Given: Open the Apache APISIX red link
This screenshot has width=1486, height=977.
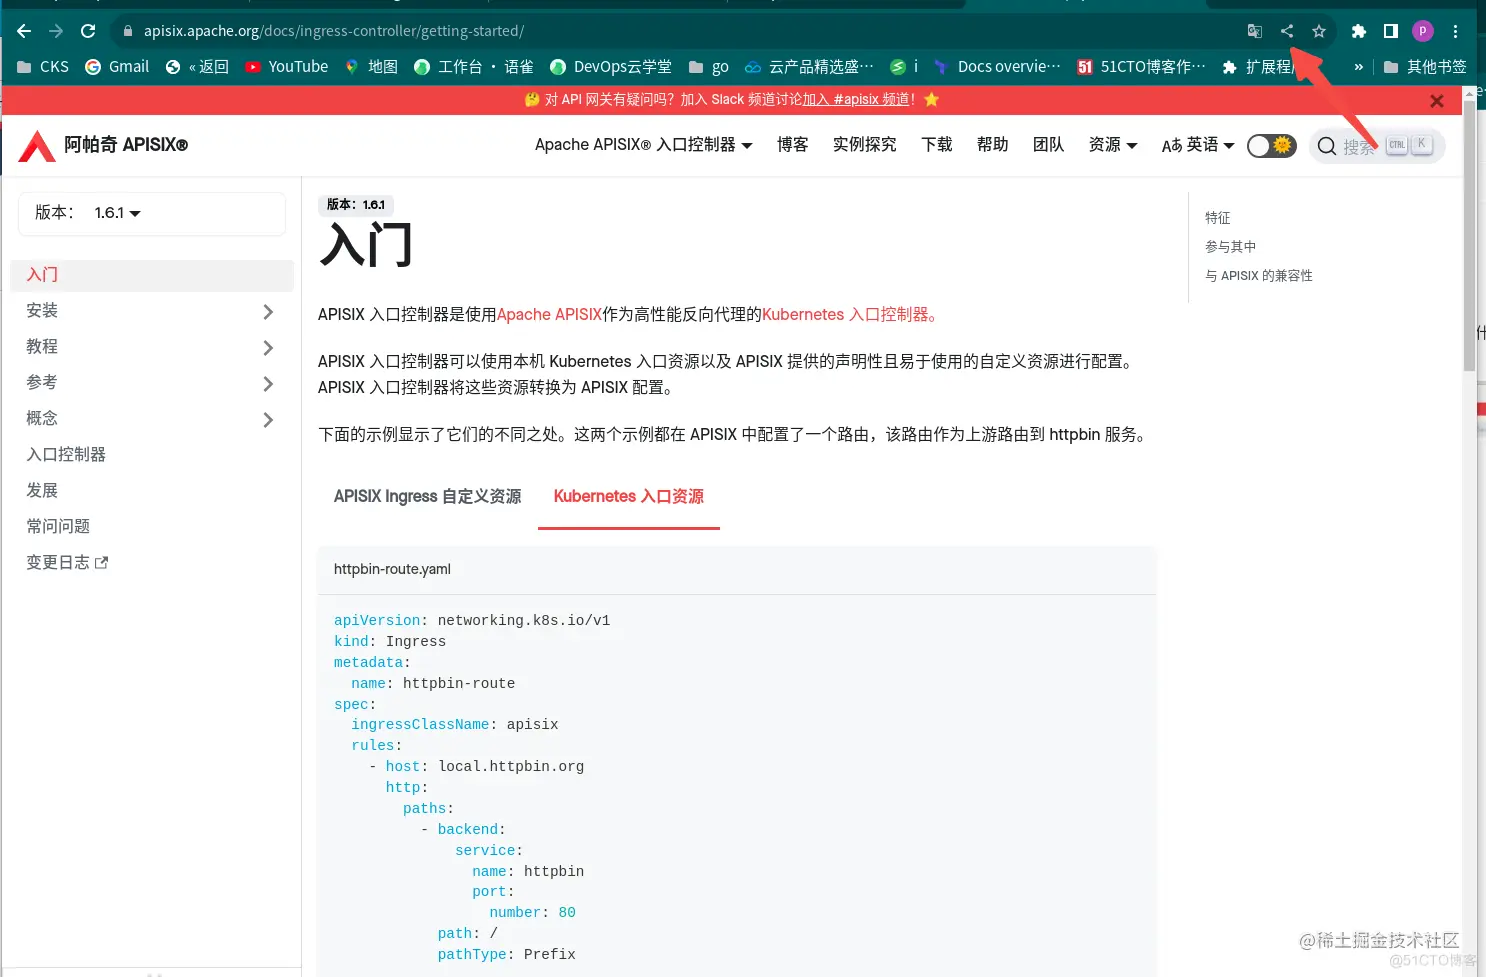Looking at the screenshot, I should pyautogui.click(x=549, y=315).
